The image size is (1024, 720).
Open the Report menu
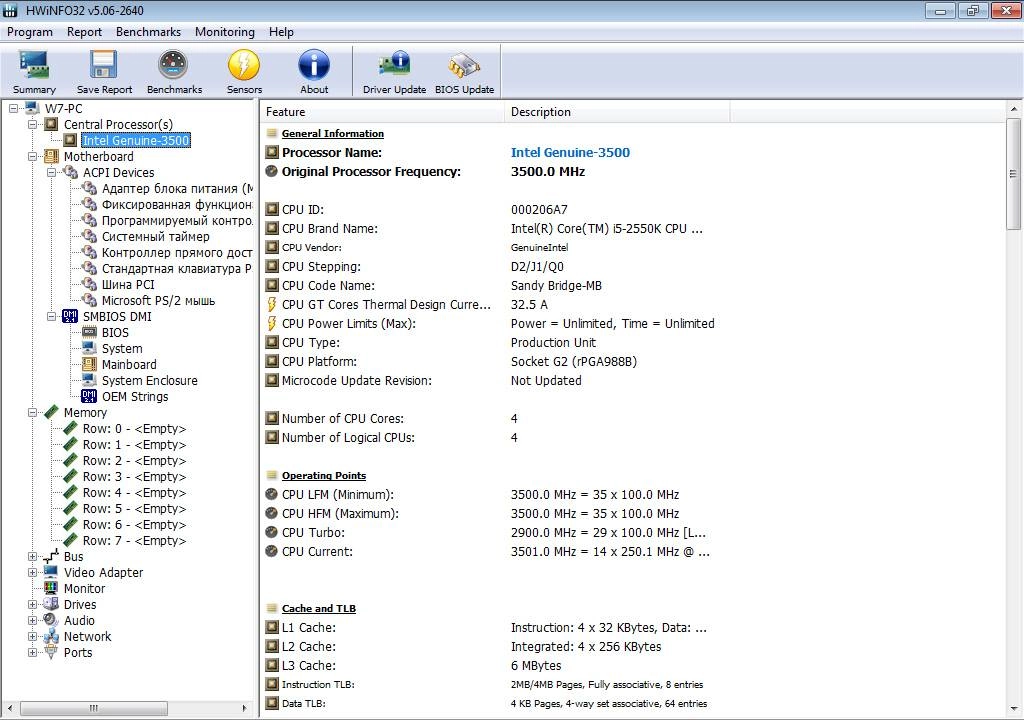coord(84,31)
